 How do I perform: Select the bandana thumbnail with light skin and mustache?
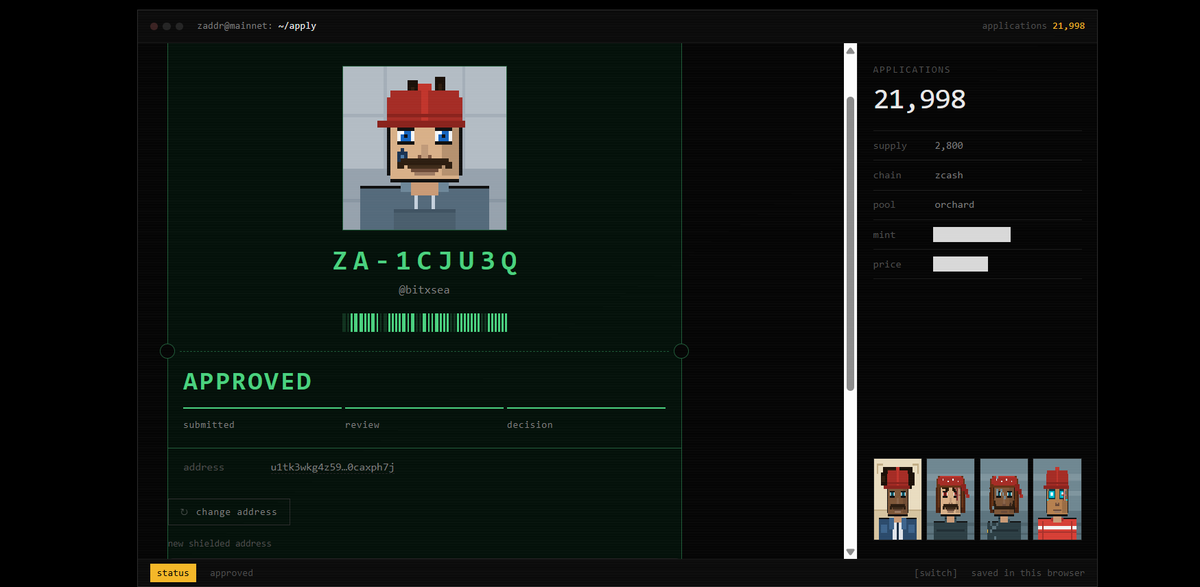pyautogui.click(x=951, y=499)
